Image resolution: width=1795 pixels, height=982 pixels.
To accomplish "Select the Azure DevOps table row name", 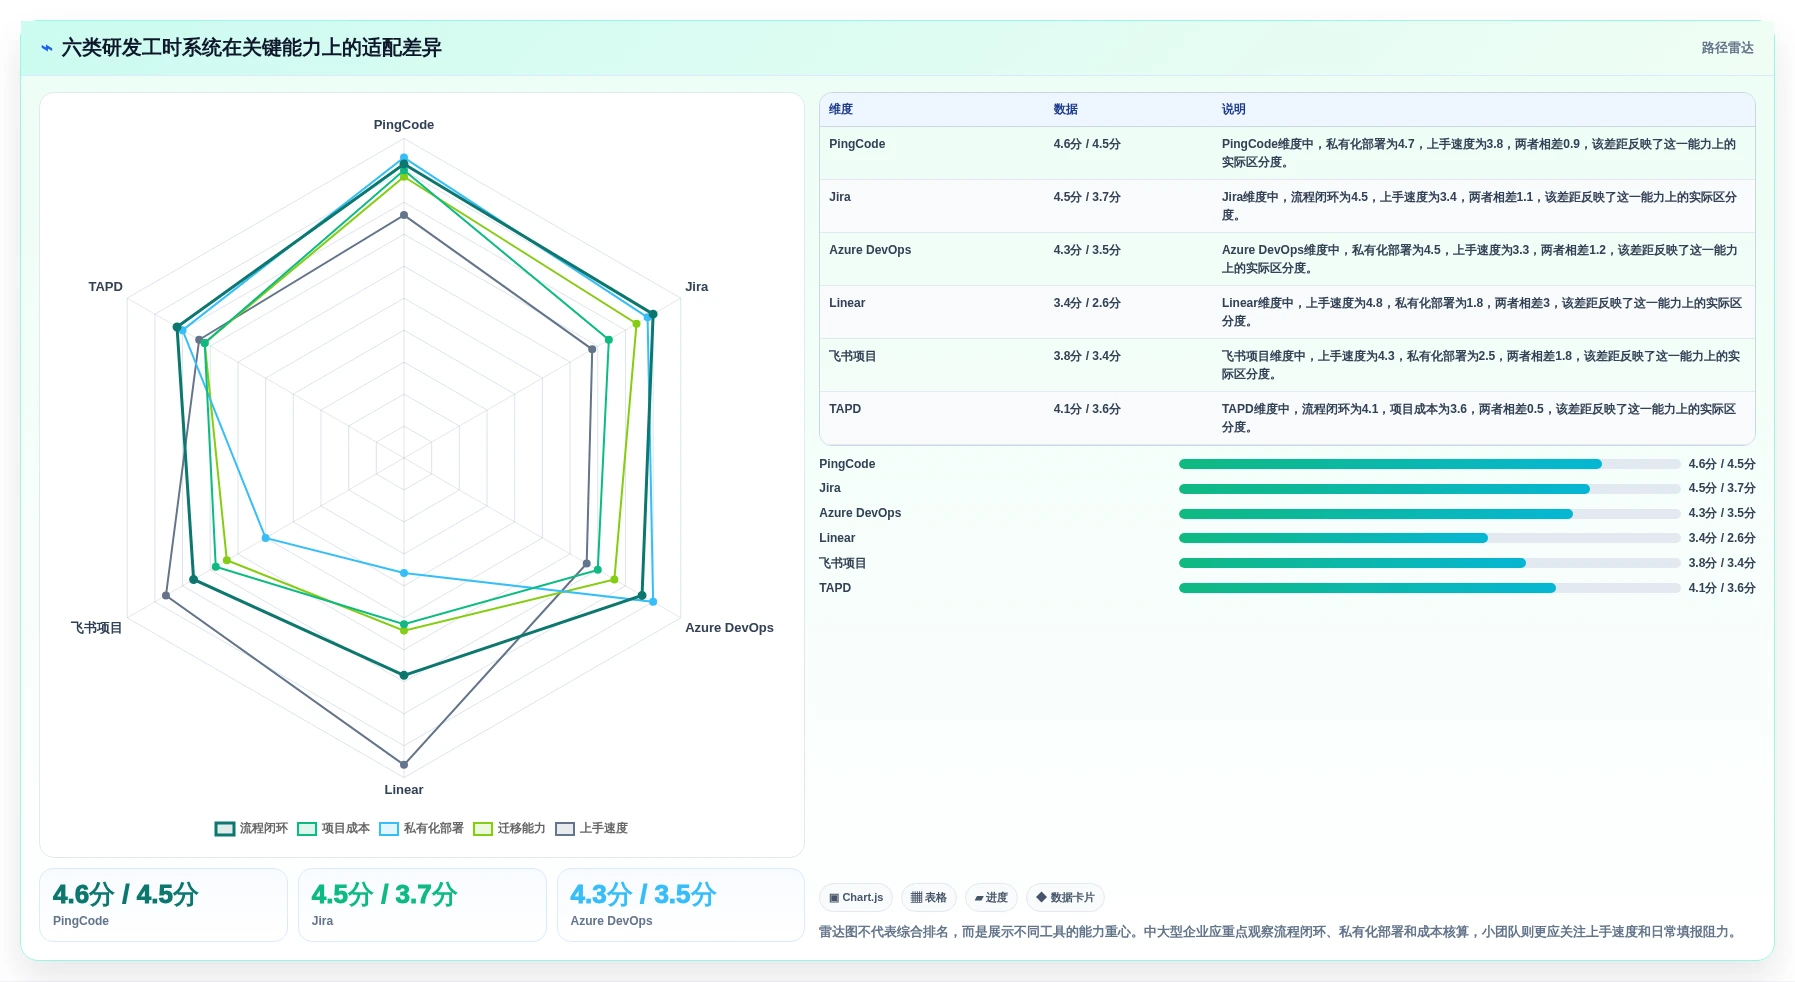I will [870, 250].
